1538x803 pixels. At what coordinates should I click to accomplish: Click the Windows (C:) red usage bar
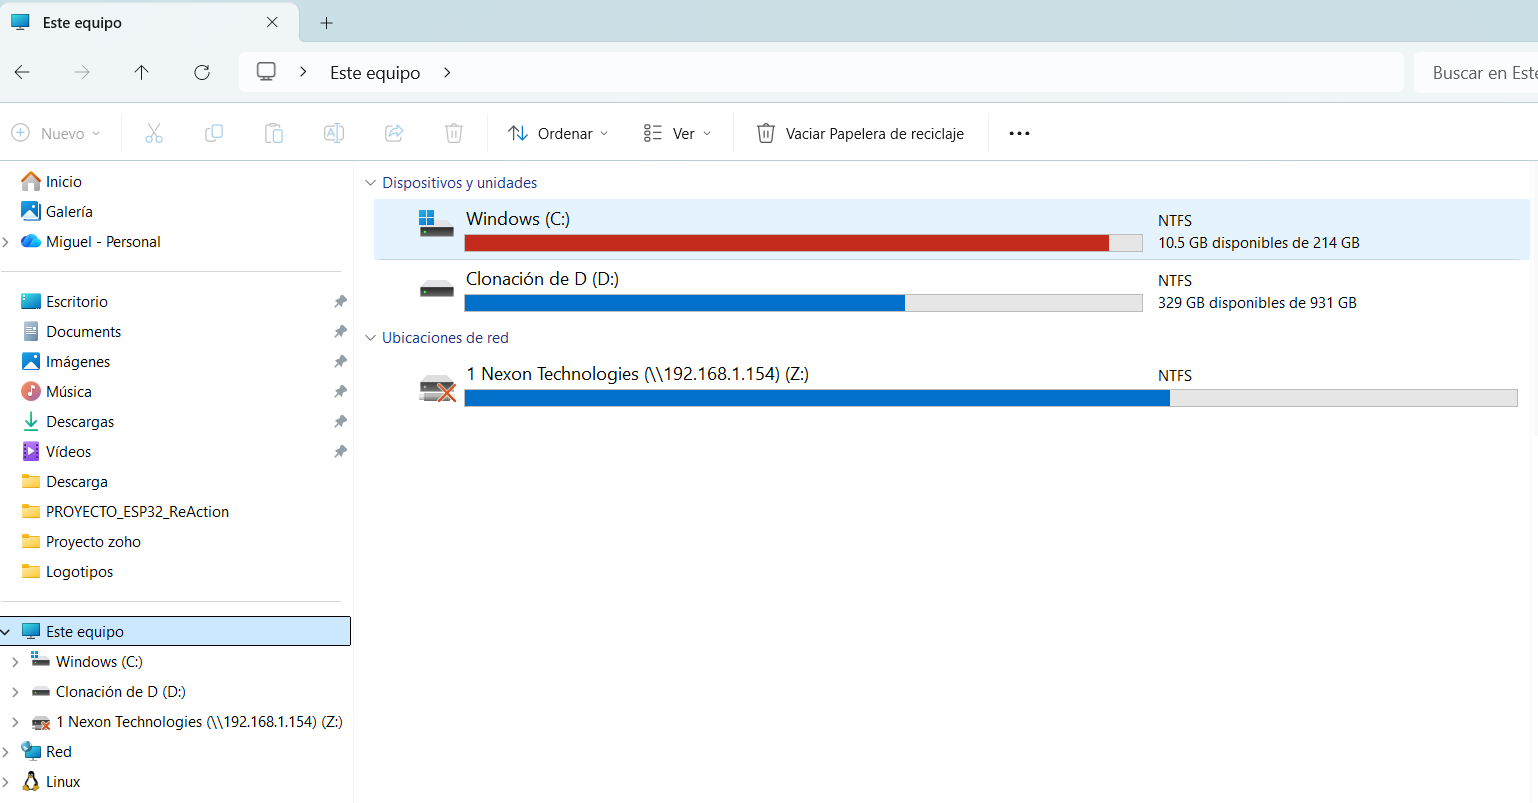coord(803,243)
